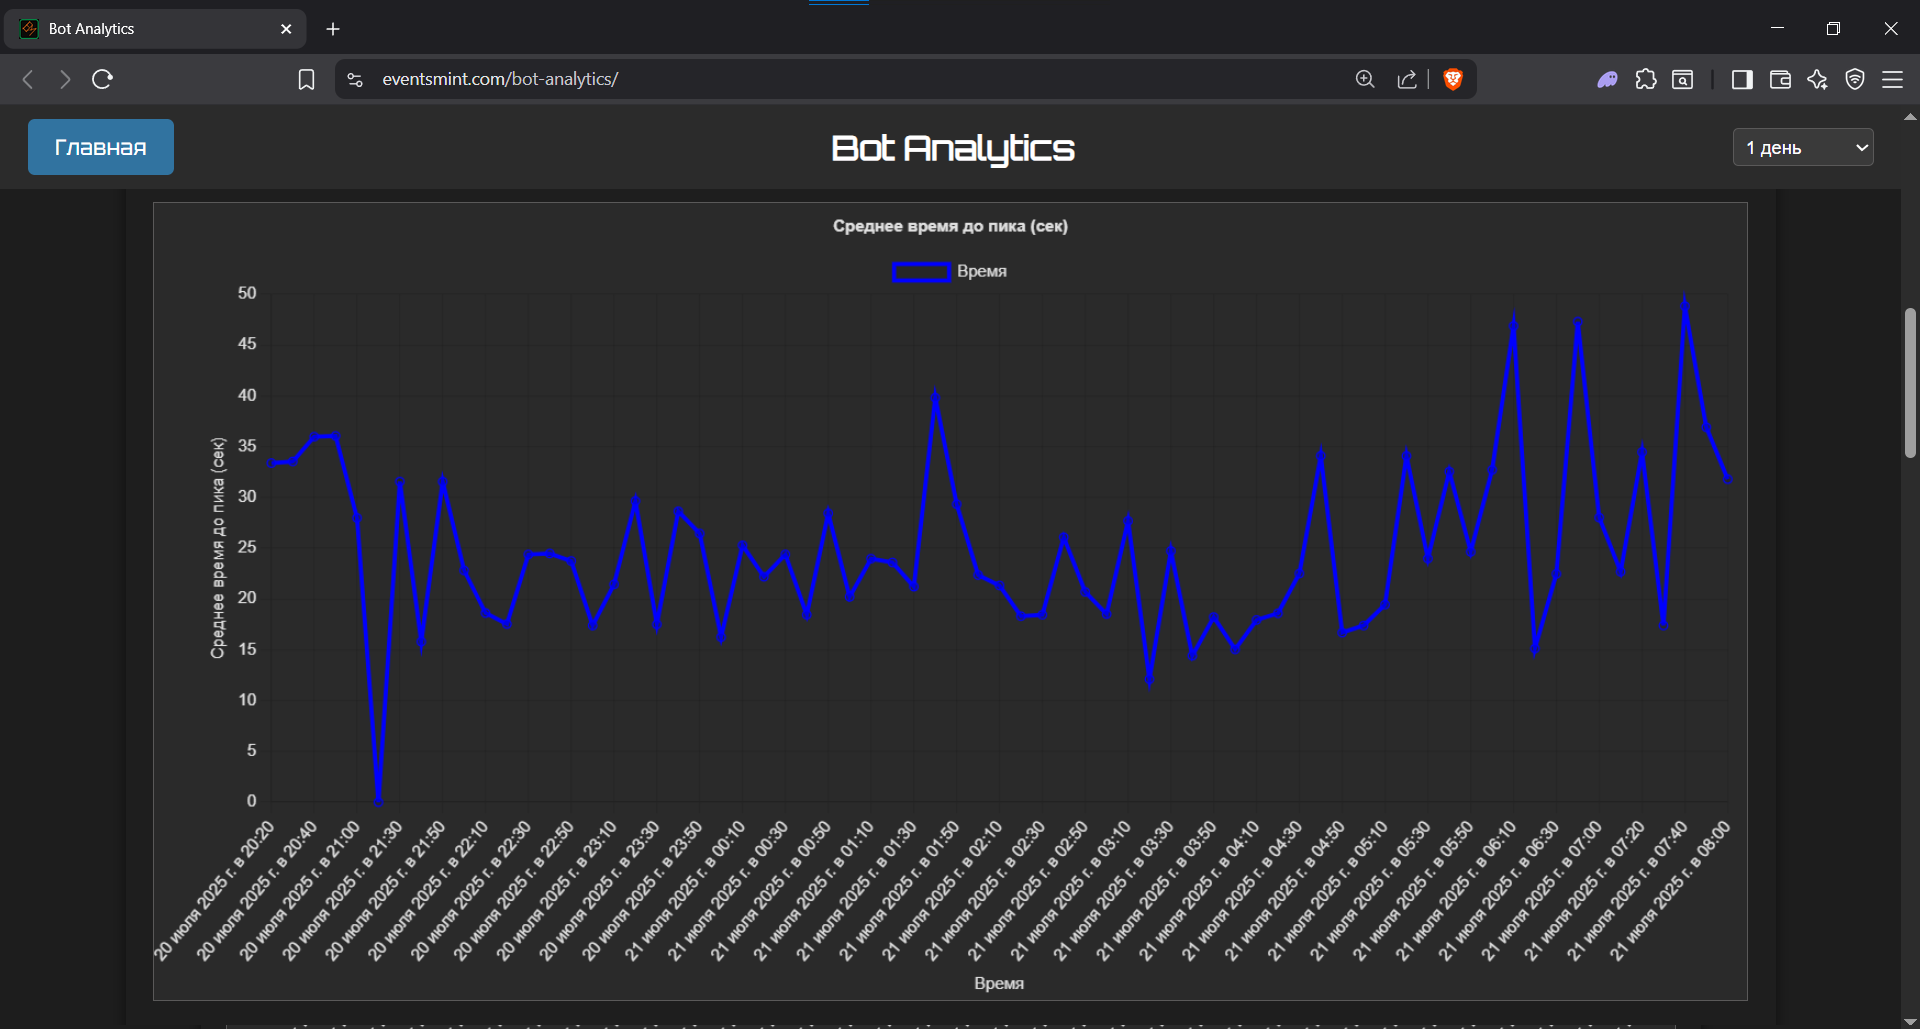Toggle the sidebar panel icon
1920x1029 pixels.
pyautogui.click(x=1742, y=79)
